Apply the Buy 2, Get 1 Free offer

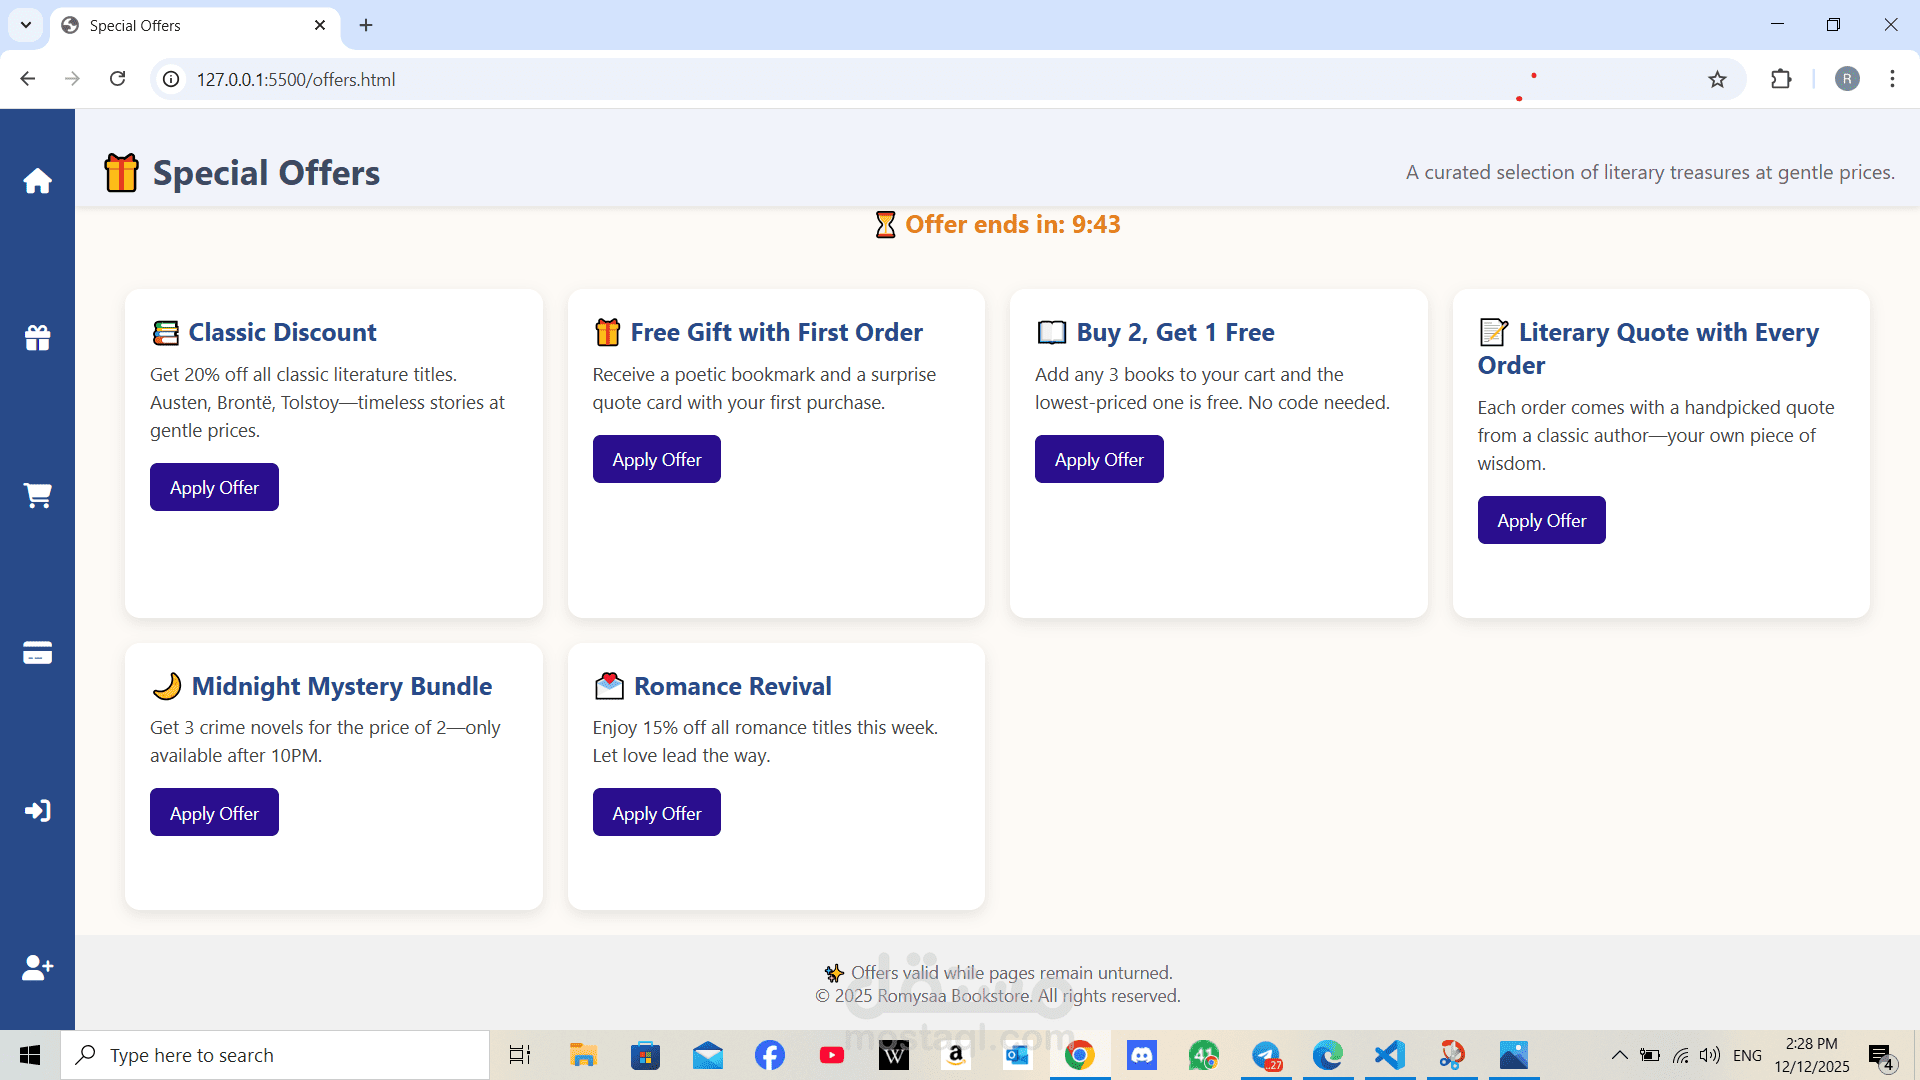[1098, 459]
